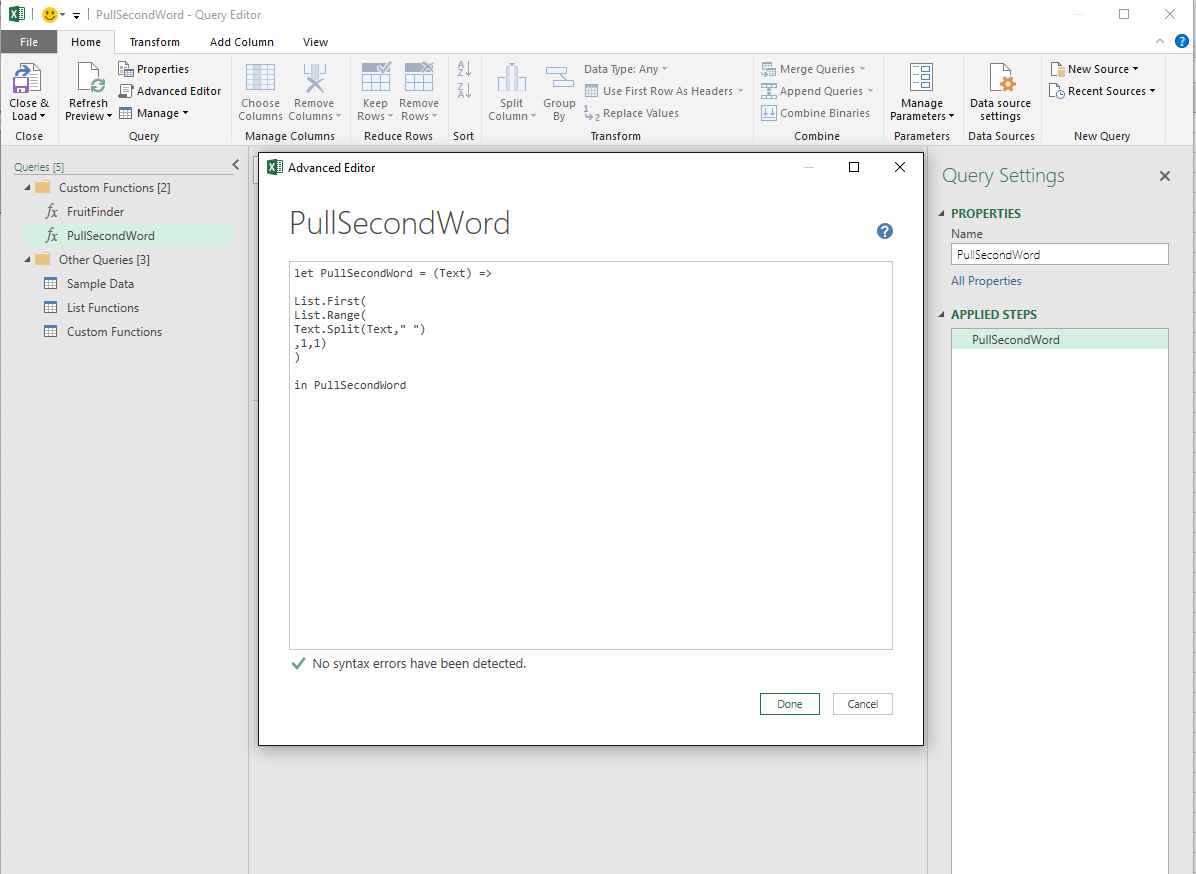This screenshot has width=1196, height=874.
Task: Click the Choose Columns icon
Action: tap(260, 79)
